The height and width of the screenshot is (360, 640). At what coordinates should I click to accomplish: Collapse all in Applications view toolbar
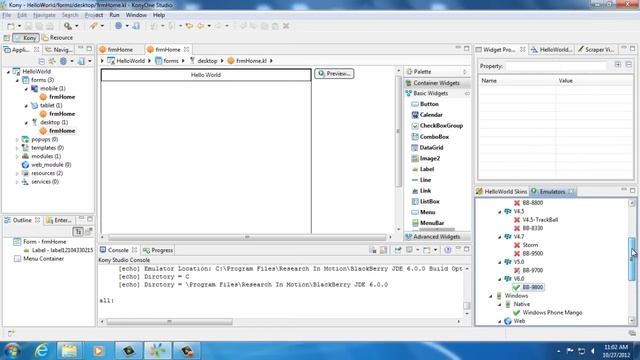(x=41, y=61)
